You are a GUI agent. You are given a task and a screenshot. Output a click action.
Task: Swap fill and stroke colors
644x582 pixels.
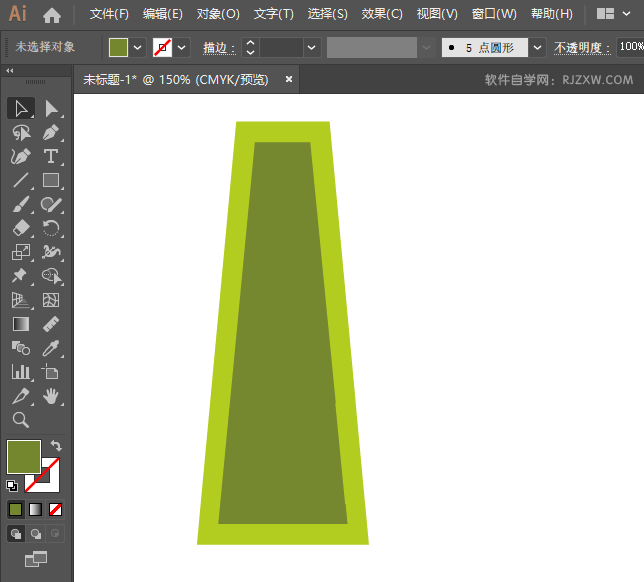tap(56, 445)
